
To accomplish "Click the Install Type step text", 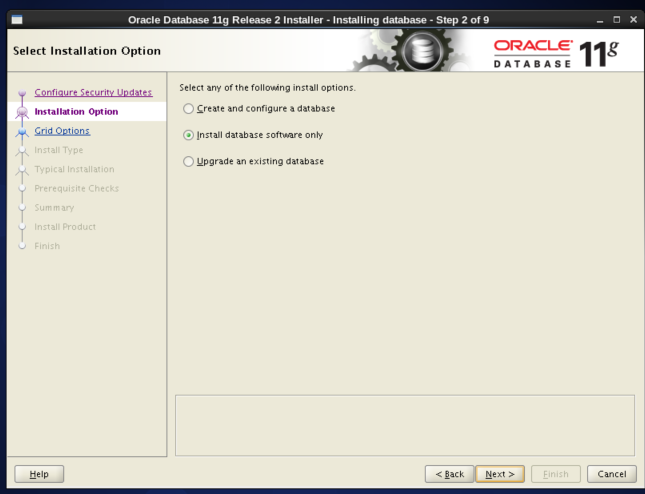I will click(59, 150).
